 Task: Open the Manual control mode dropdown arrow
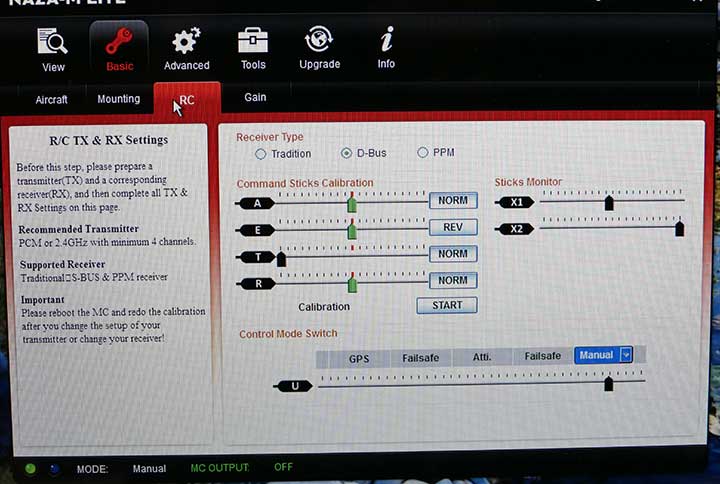pyautogui.click(x=626, y=355)
